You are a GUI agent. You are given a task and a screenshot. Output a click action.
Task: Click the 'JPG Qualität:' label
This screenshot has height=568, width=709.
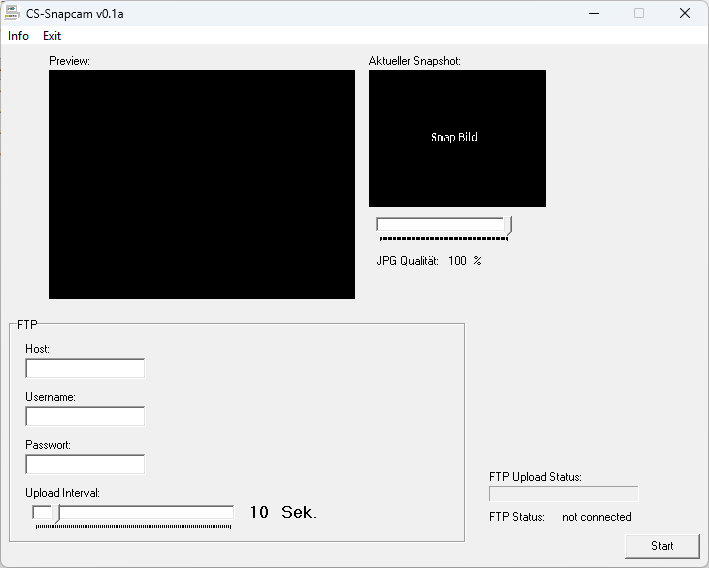point(407,260)
